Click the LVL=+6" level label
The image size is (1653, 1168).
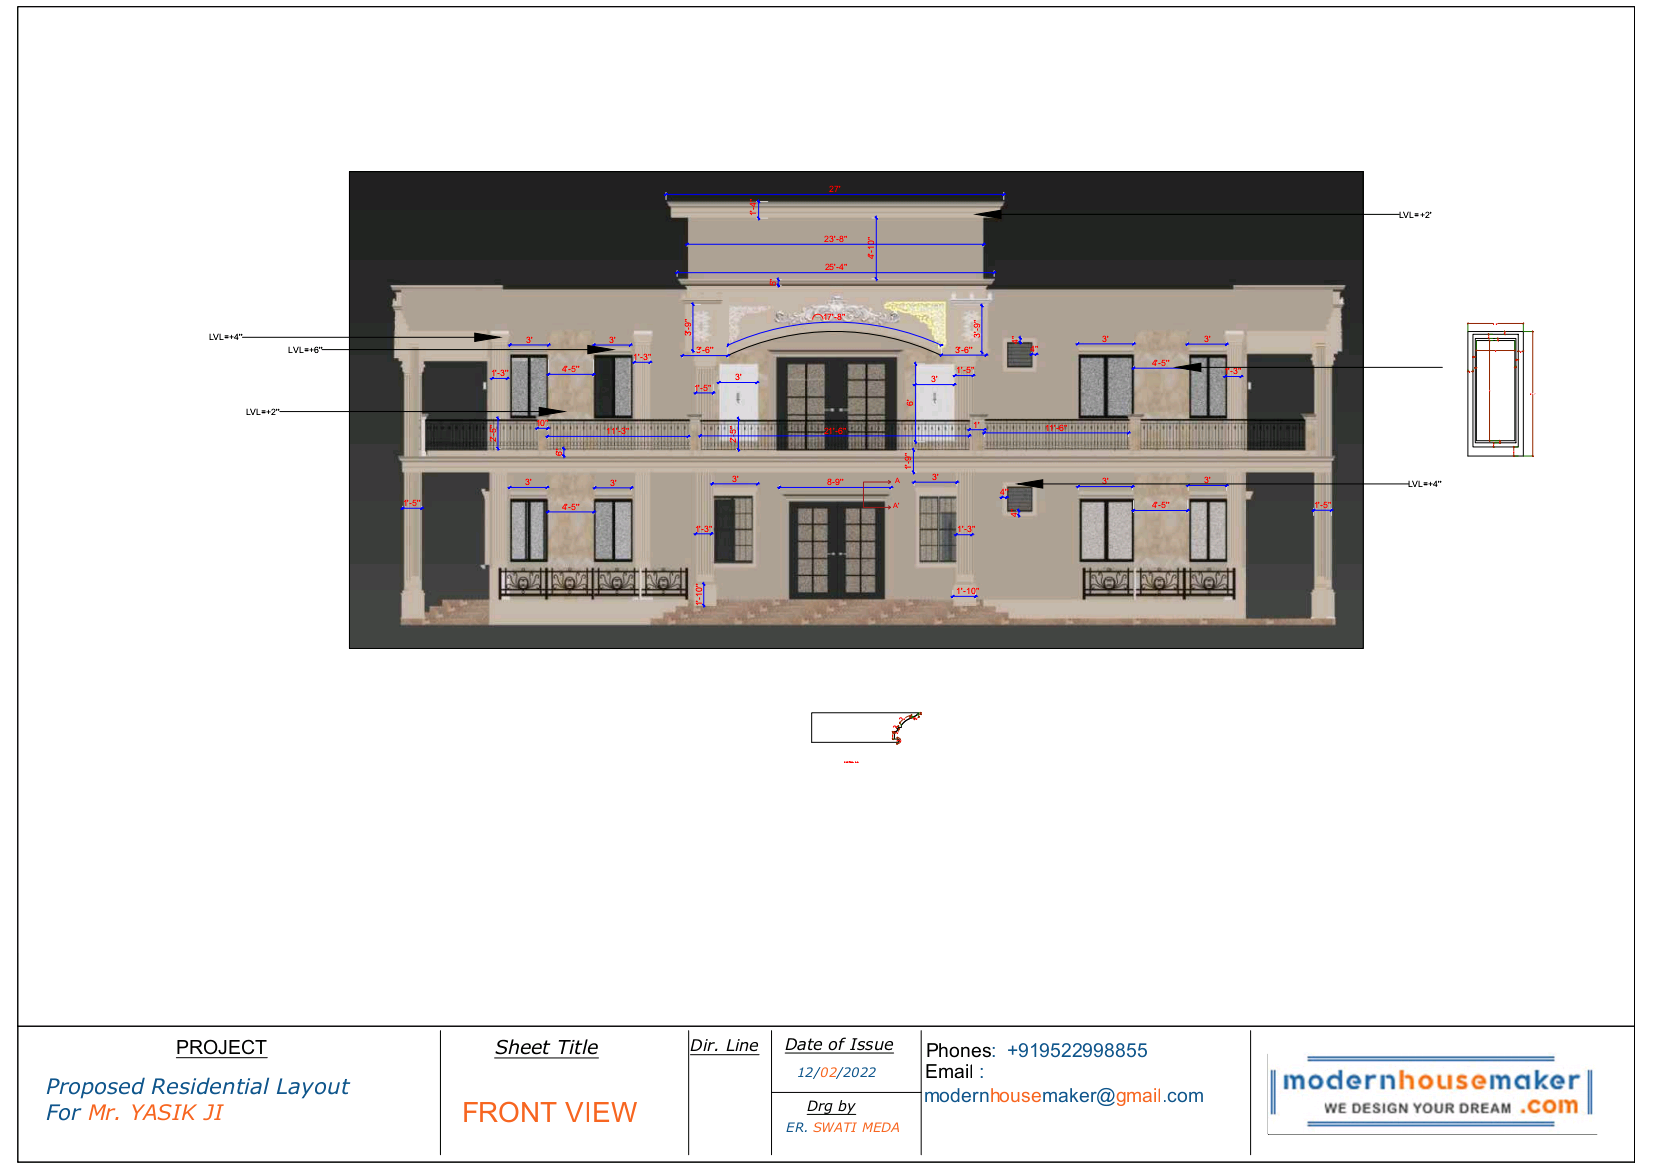(x=305, y=350)
